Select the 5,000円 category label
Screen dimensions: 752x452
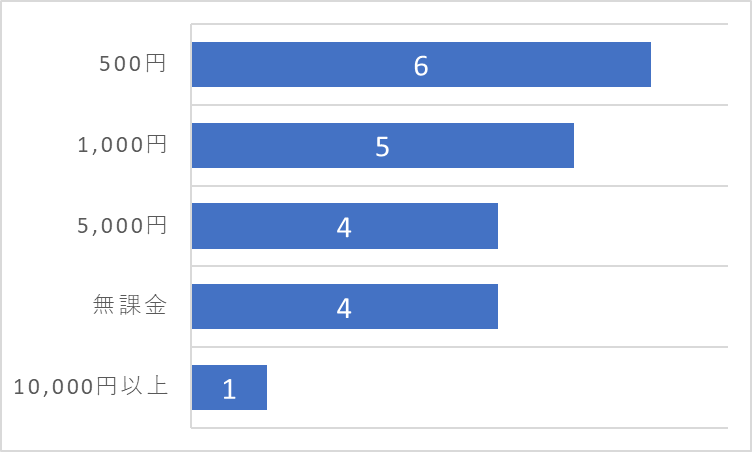pos(122,225)
